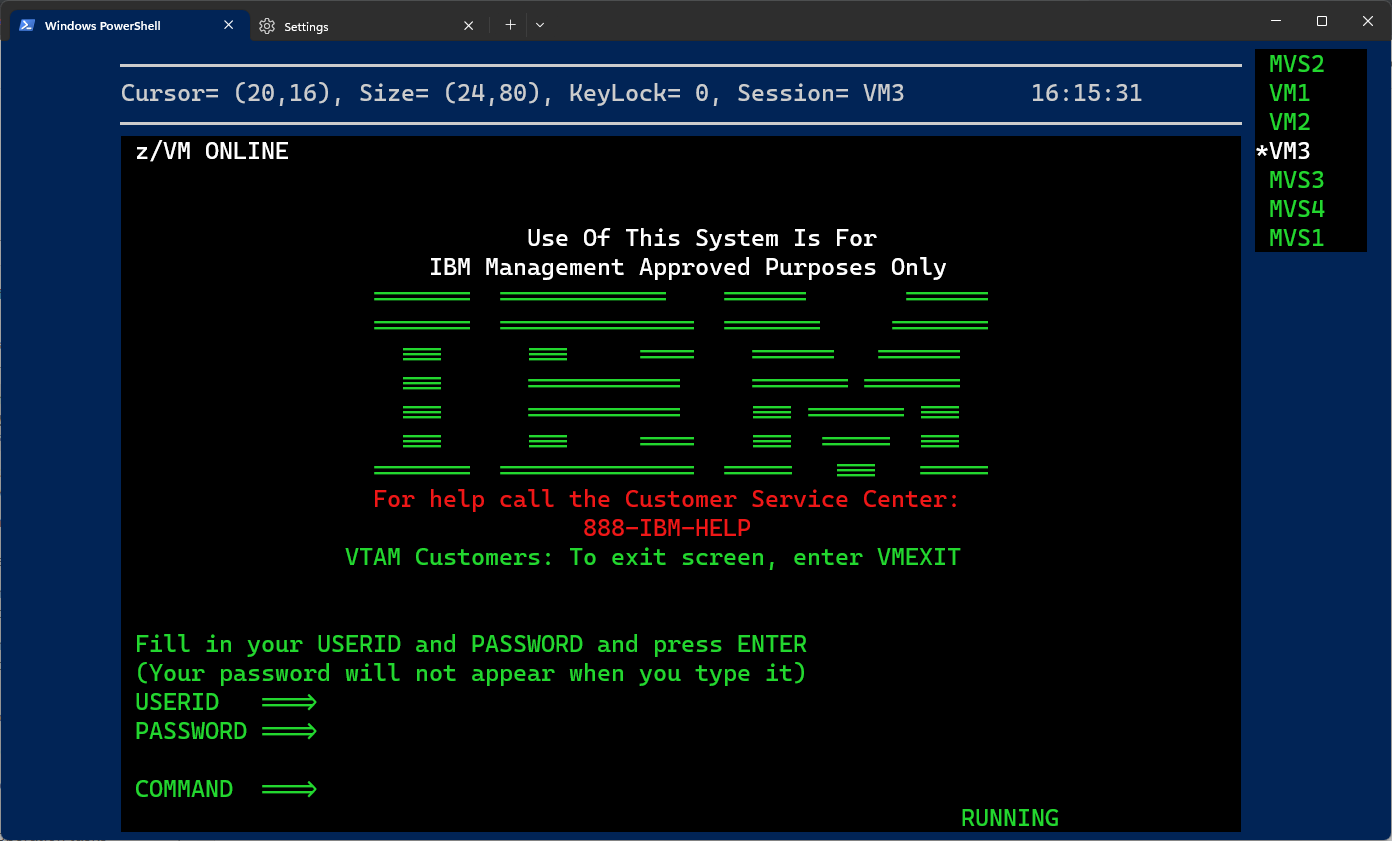Image resolution: width=1392 pixels, height=841 pixels.
Task: Click the PowerShell icon in the first tab
Action: click(x=27, y=25)
